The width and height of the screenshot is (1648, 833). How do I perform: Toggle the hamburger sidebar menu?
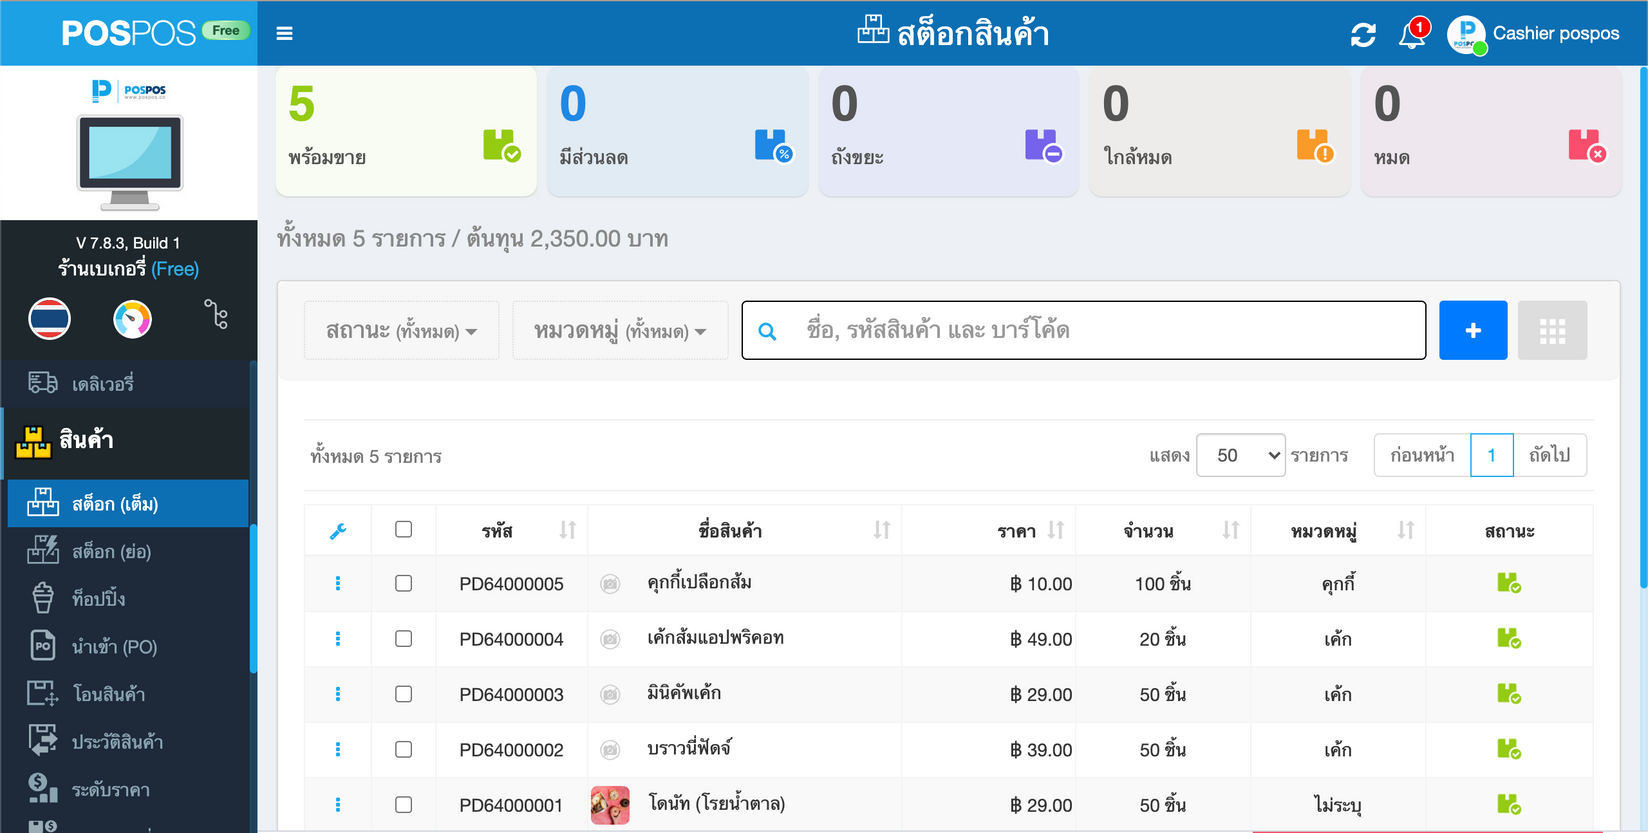click(284, 33)
